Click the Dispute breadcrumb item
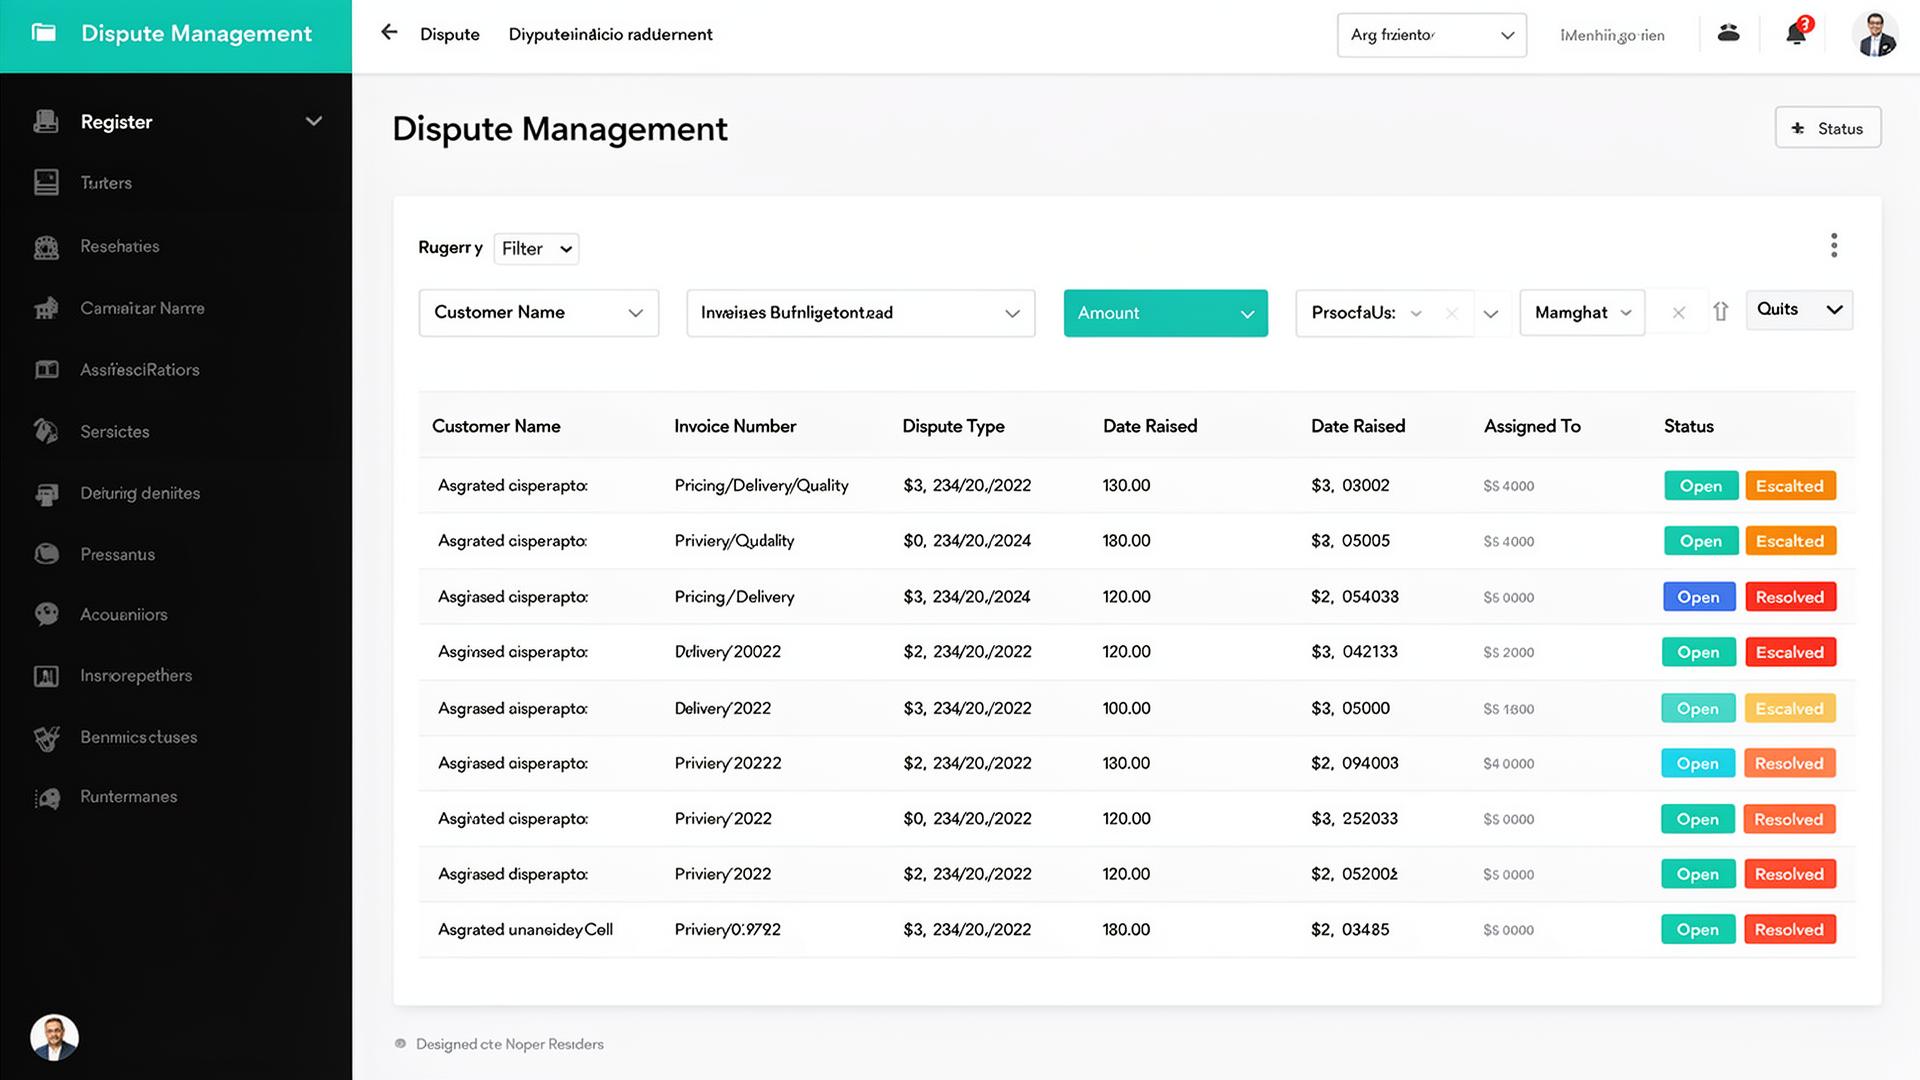 (450, 34)
